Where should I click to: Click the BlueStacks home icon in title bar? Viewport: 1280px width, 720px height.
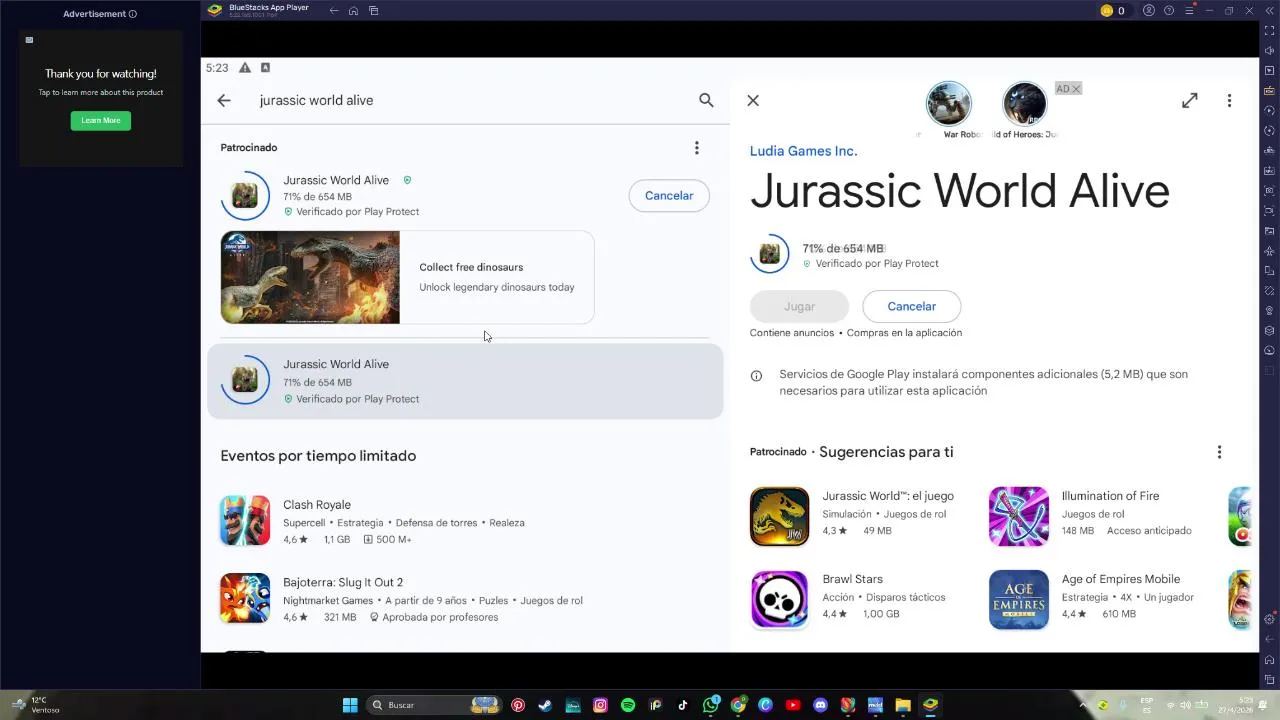click(353, 11)
